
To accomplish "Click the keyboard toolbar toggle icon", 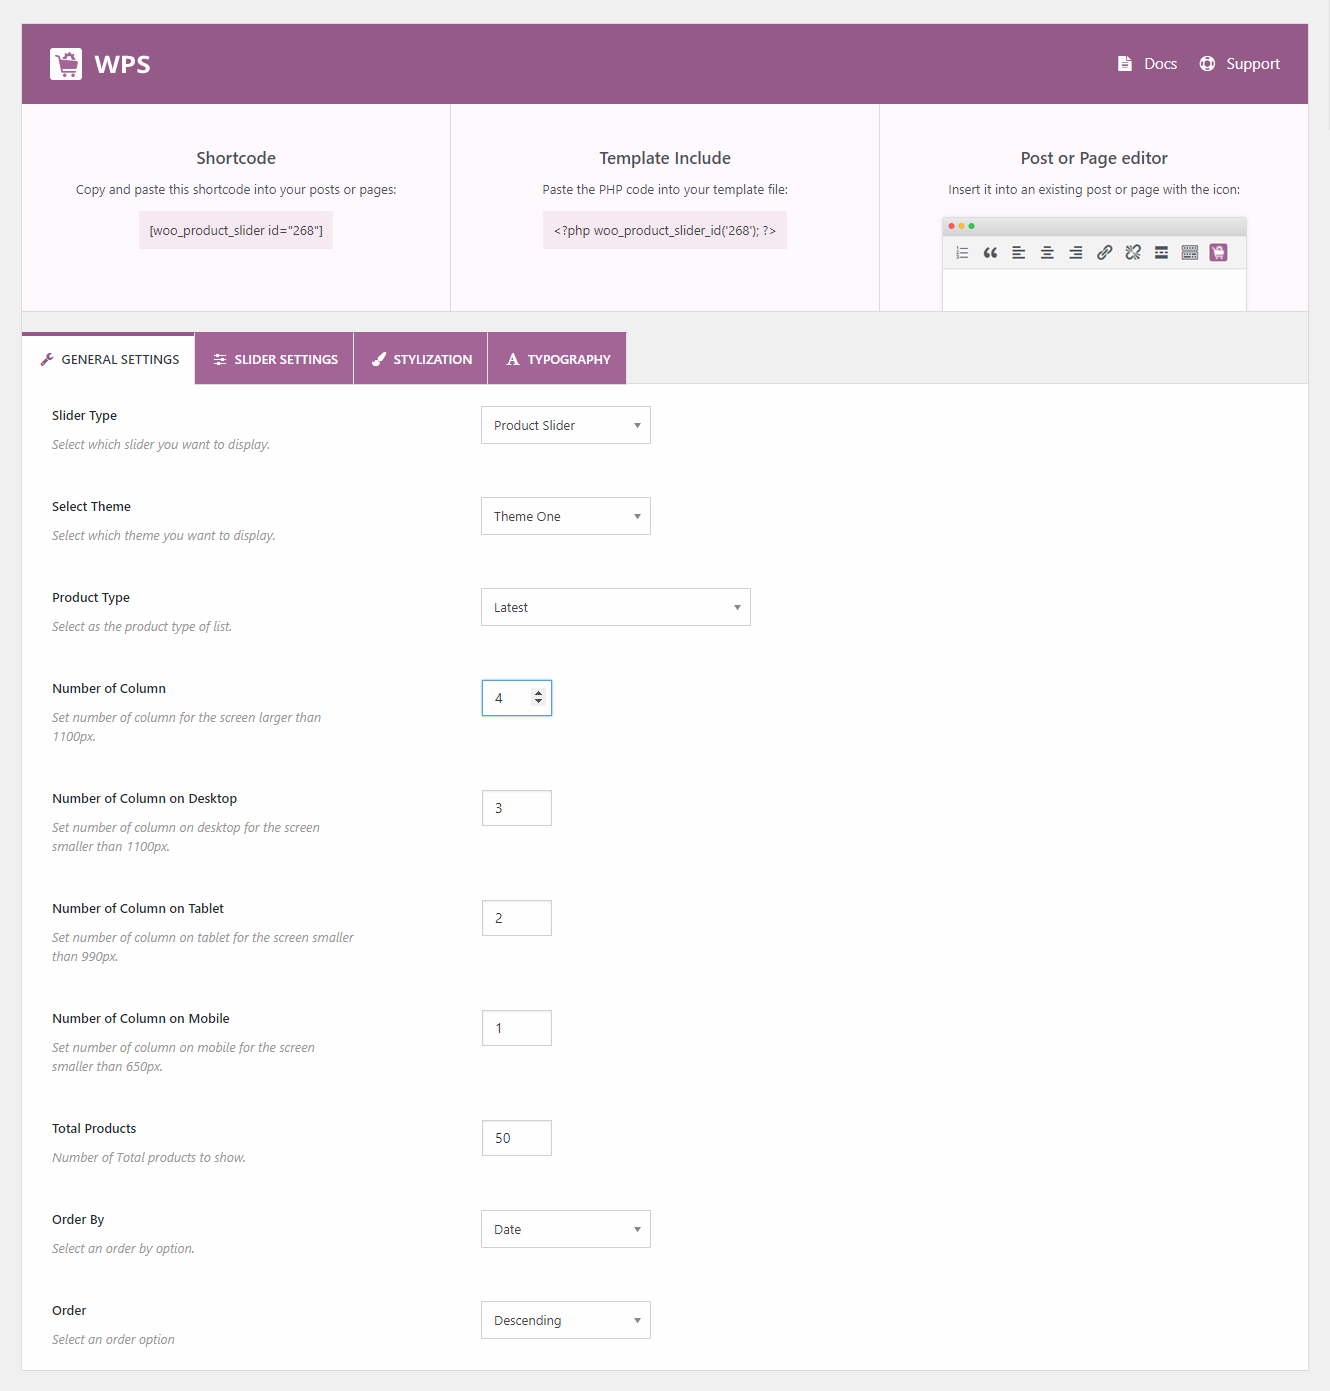I will [1190, 253].
